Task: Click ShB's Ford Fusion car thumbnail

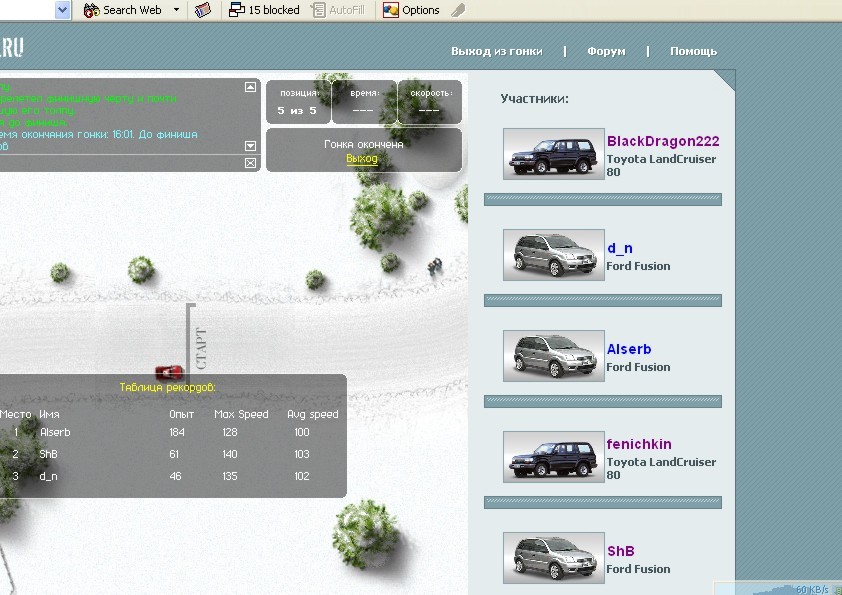Action: (x=554, y=557)
